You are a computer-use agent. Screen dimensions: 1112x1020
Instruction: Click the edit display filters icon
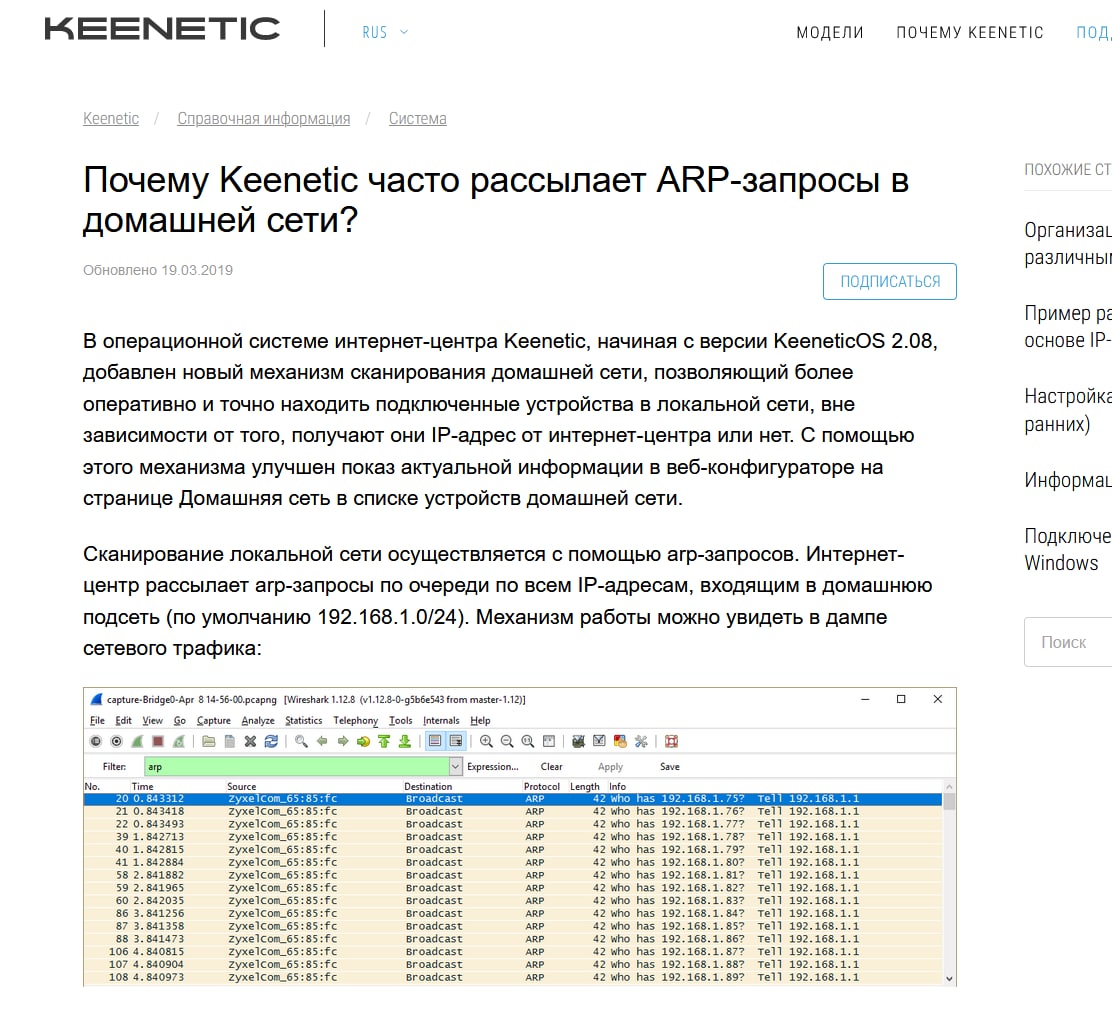coord(599,741)
